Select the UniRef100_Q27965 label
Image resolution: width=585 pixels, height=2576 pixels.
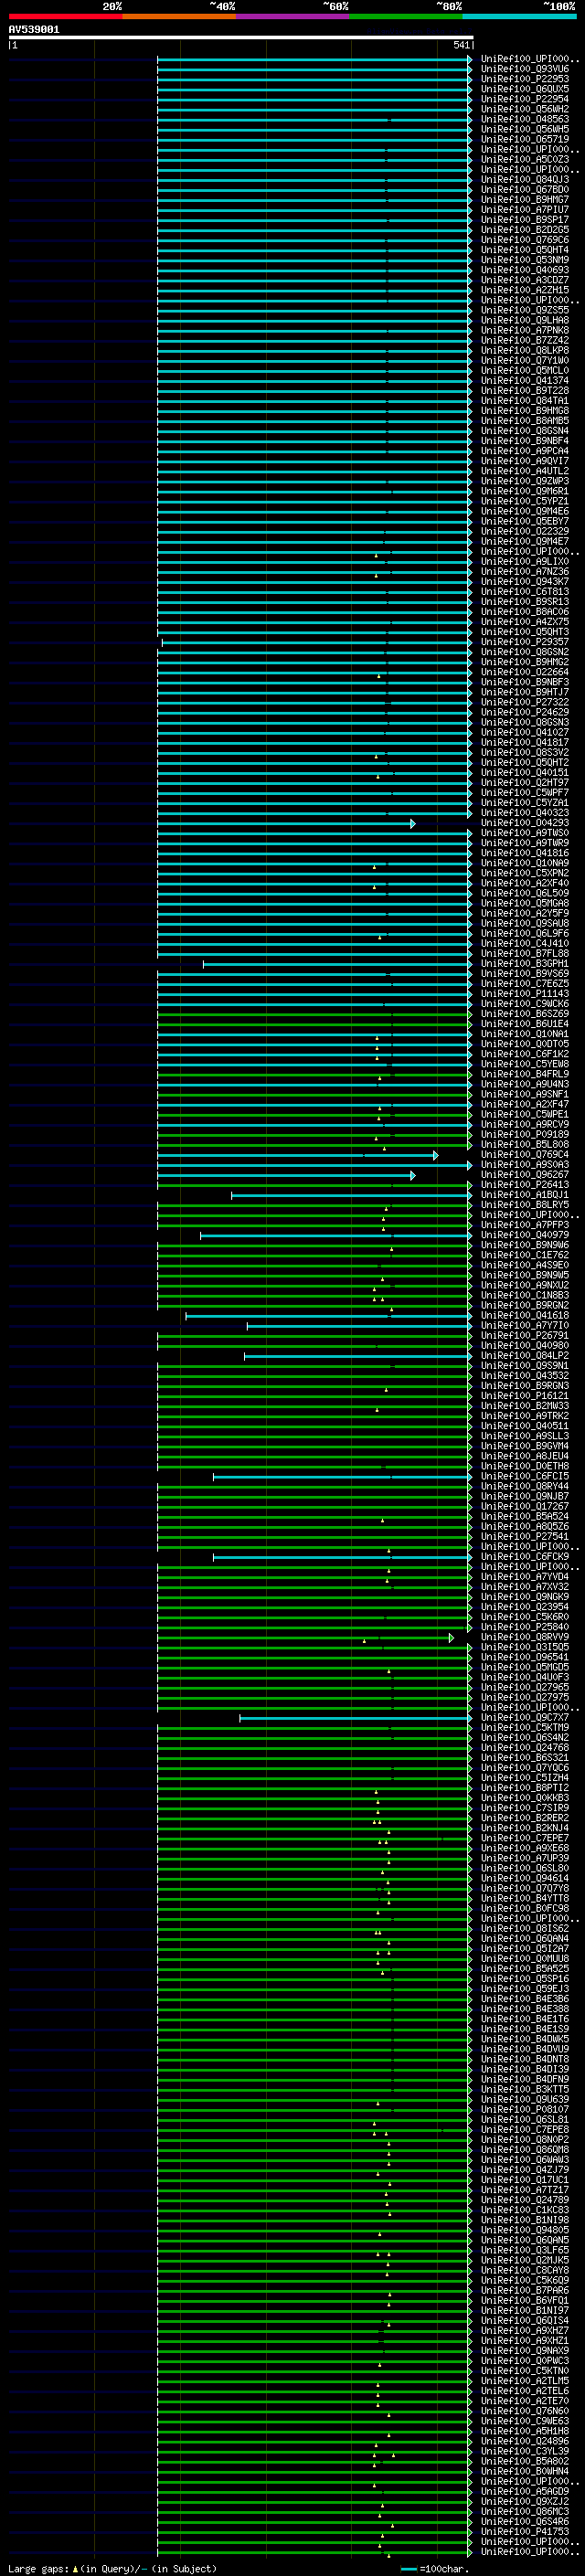tap(525, 1689)
